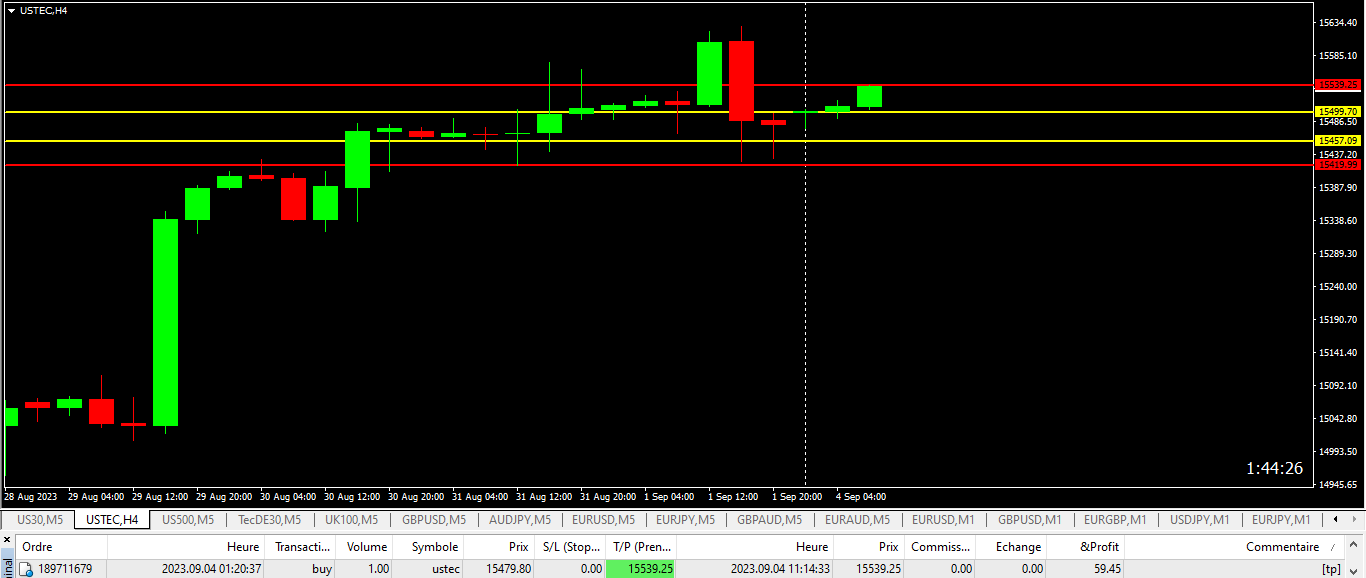Click the vertical dashed period separator line
1366x578 pixels.
tap(806, 300)
